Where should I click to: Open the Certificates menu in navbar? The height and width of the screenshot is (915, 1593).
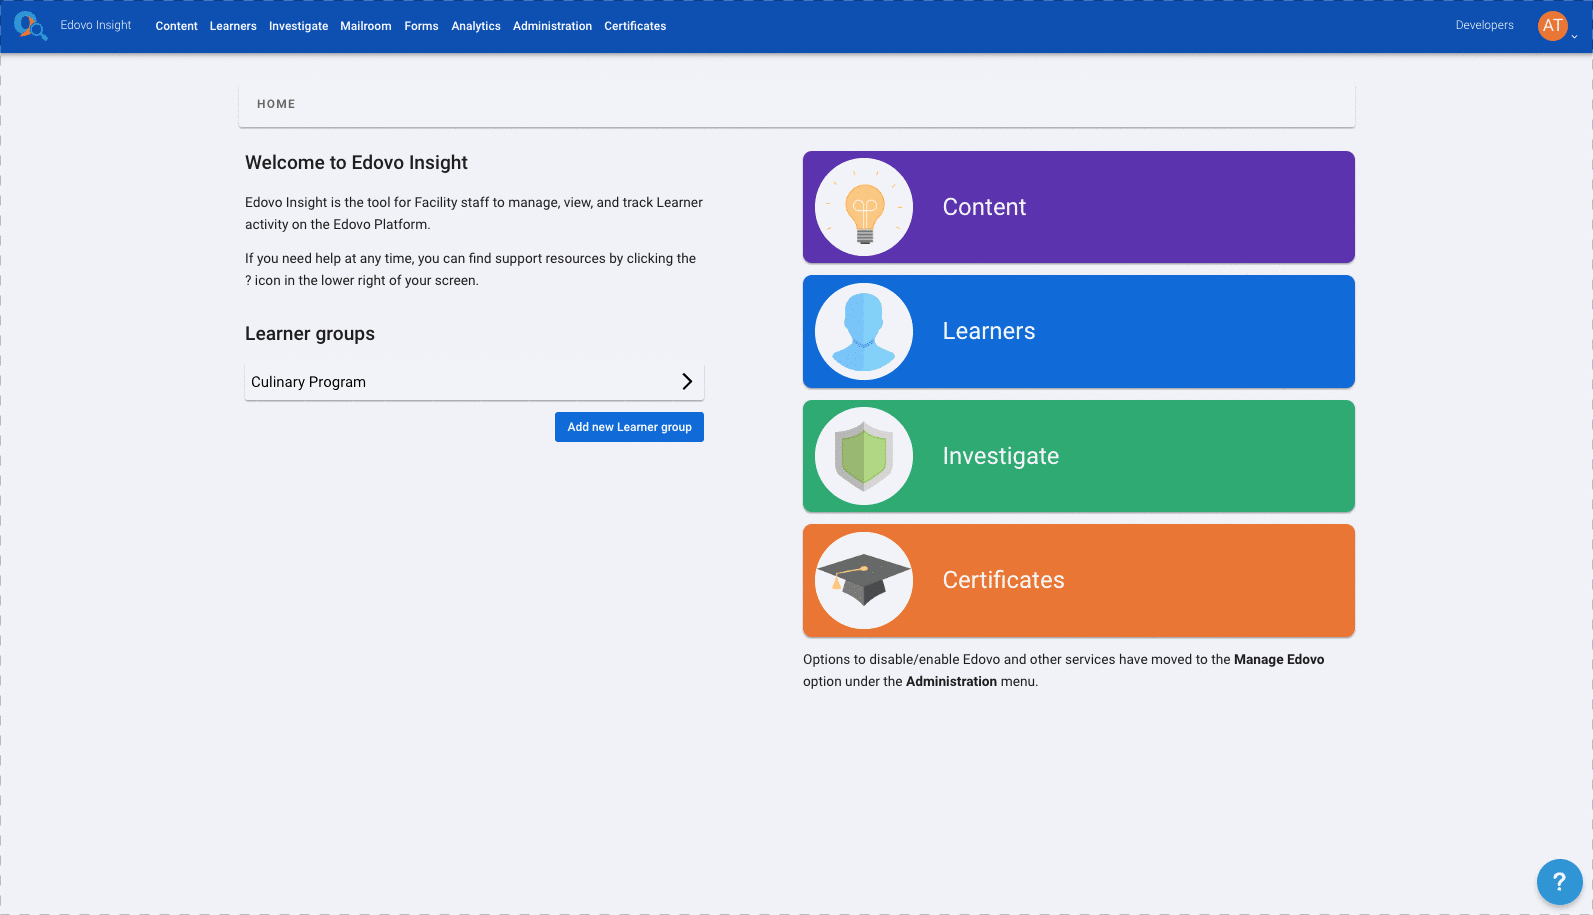635,26
